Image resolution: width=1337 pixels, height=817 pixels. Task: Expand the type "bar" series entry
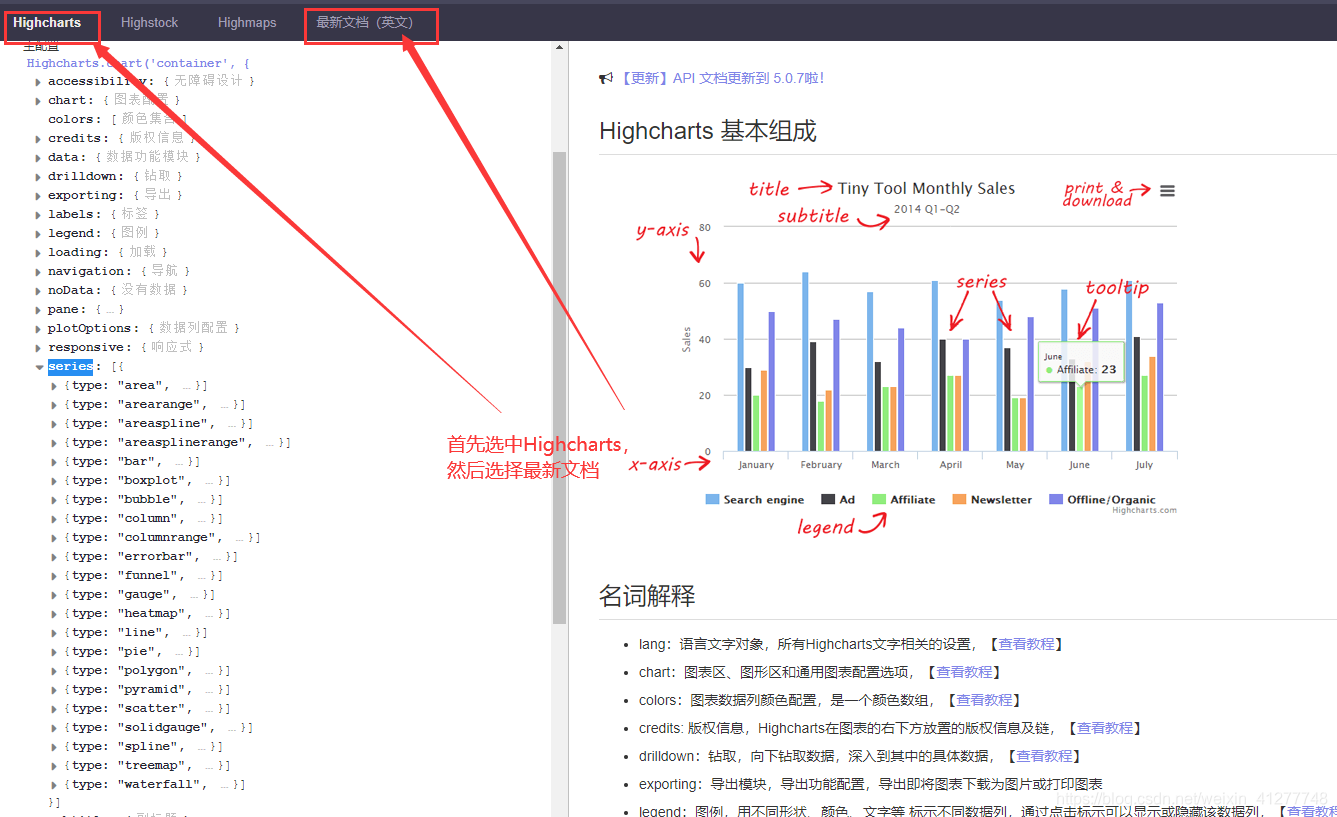[54, 462]
